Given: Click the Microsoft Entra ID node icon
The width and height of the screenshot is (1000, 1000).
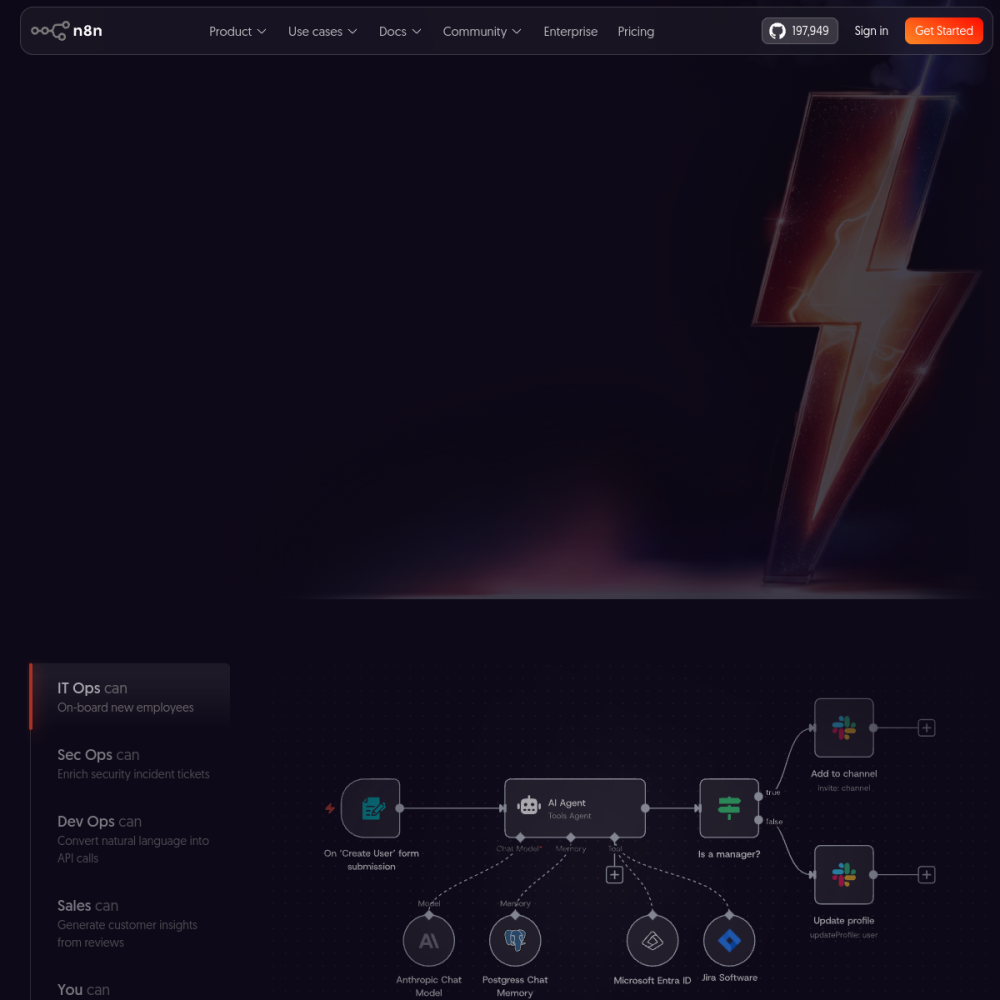Looking at the screenshot, I should tap(652, 941).
